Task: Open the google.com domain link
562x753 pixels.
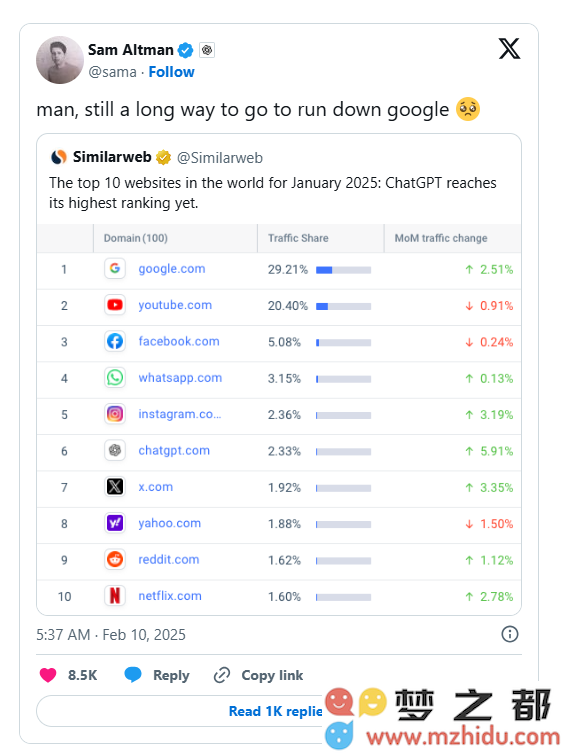Action: pyautogui.click(x=171, y=268)
